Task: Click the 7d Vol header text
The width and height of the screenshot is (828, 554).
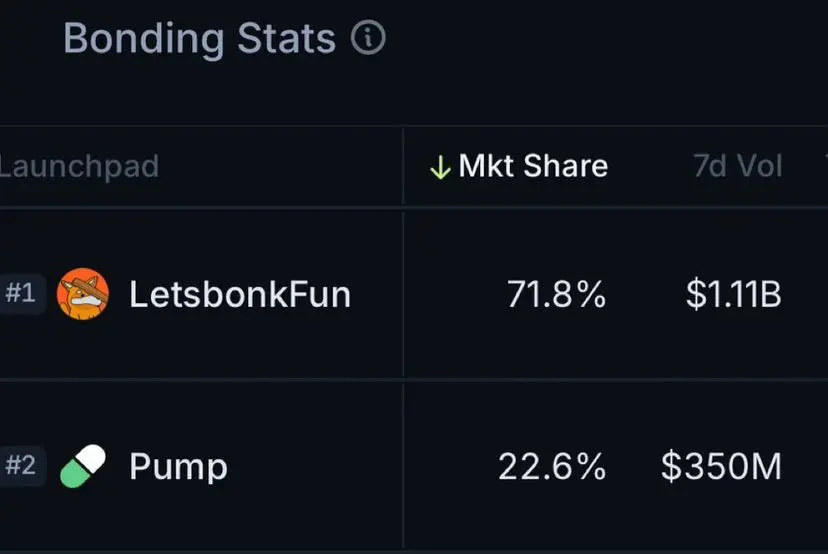Action: point(738,166)
